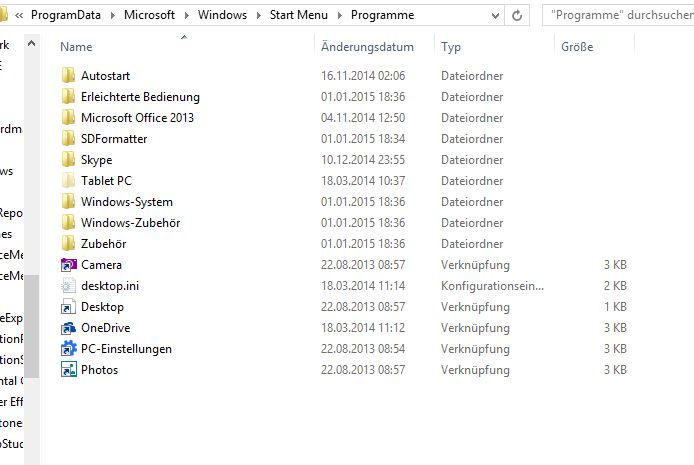
Task: Click the 'Photos' name text
Action: [100, 370]
